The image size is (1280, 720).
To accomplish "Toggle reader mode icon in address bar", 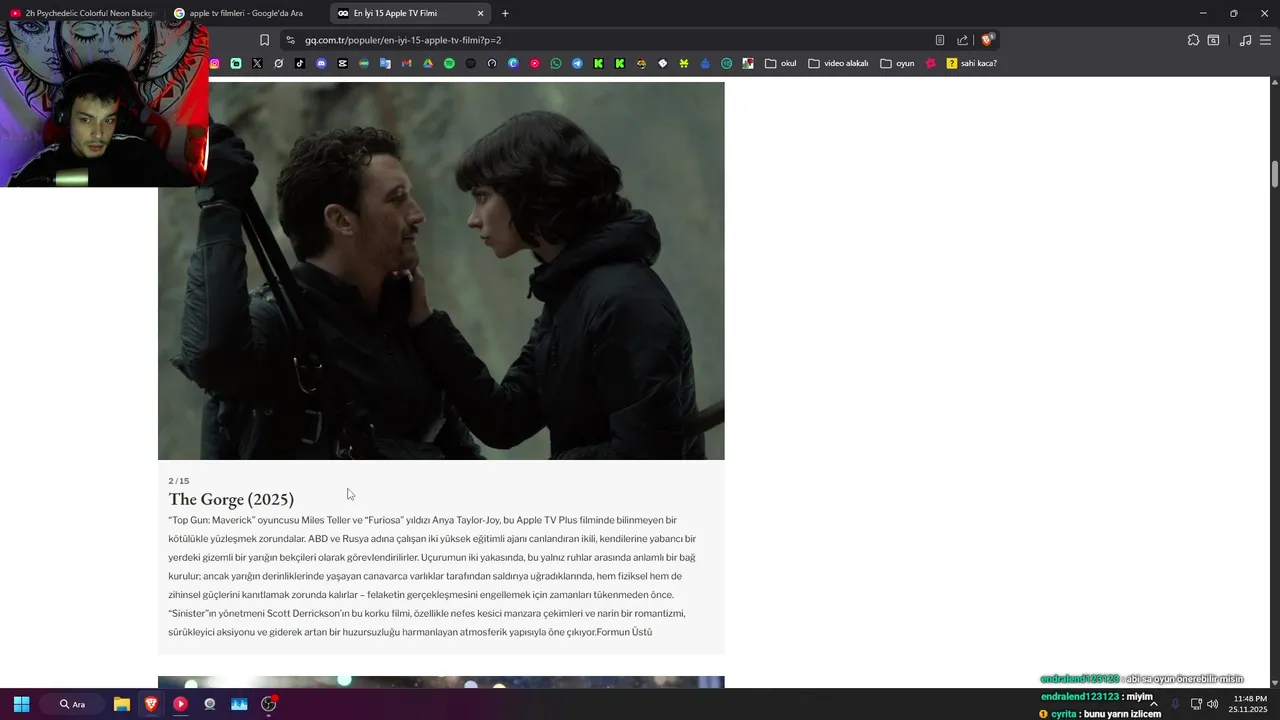I will 940,40.
